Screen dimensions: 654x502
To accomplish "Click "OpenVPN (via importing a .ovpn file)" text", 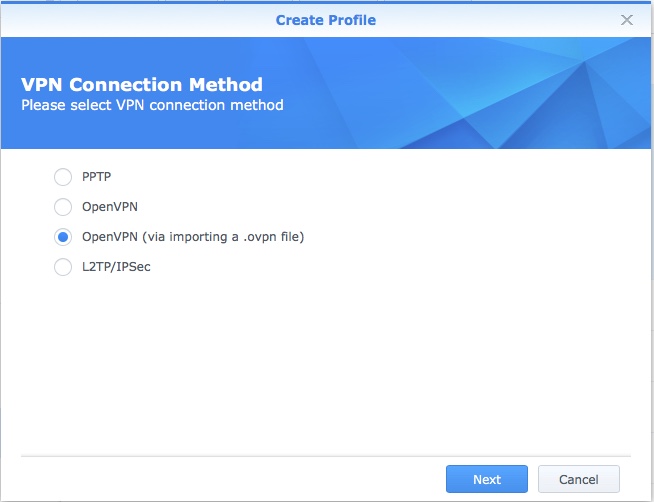I will [192, 237].
